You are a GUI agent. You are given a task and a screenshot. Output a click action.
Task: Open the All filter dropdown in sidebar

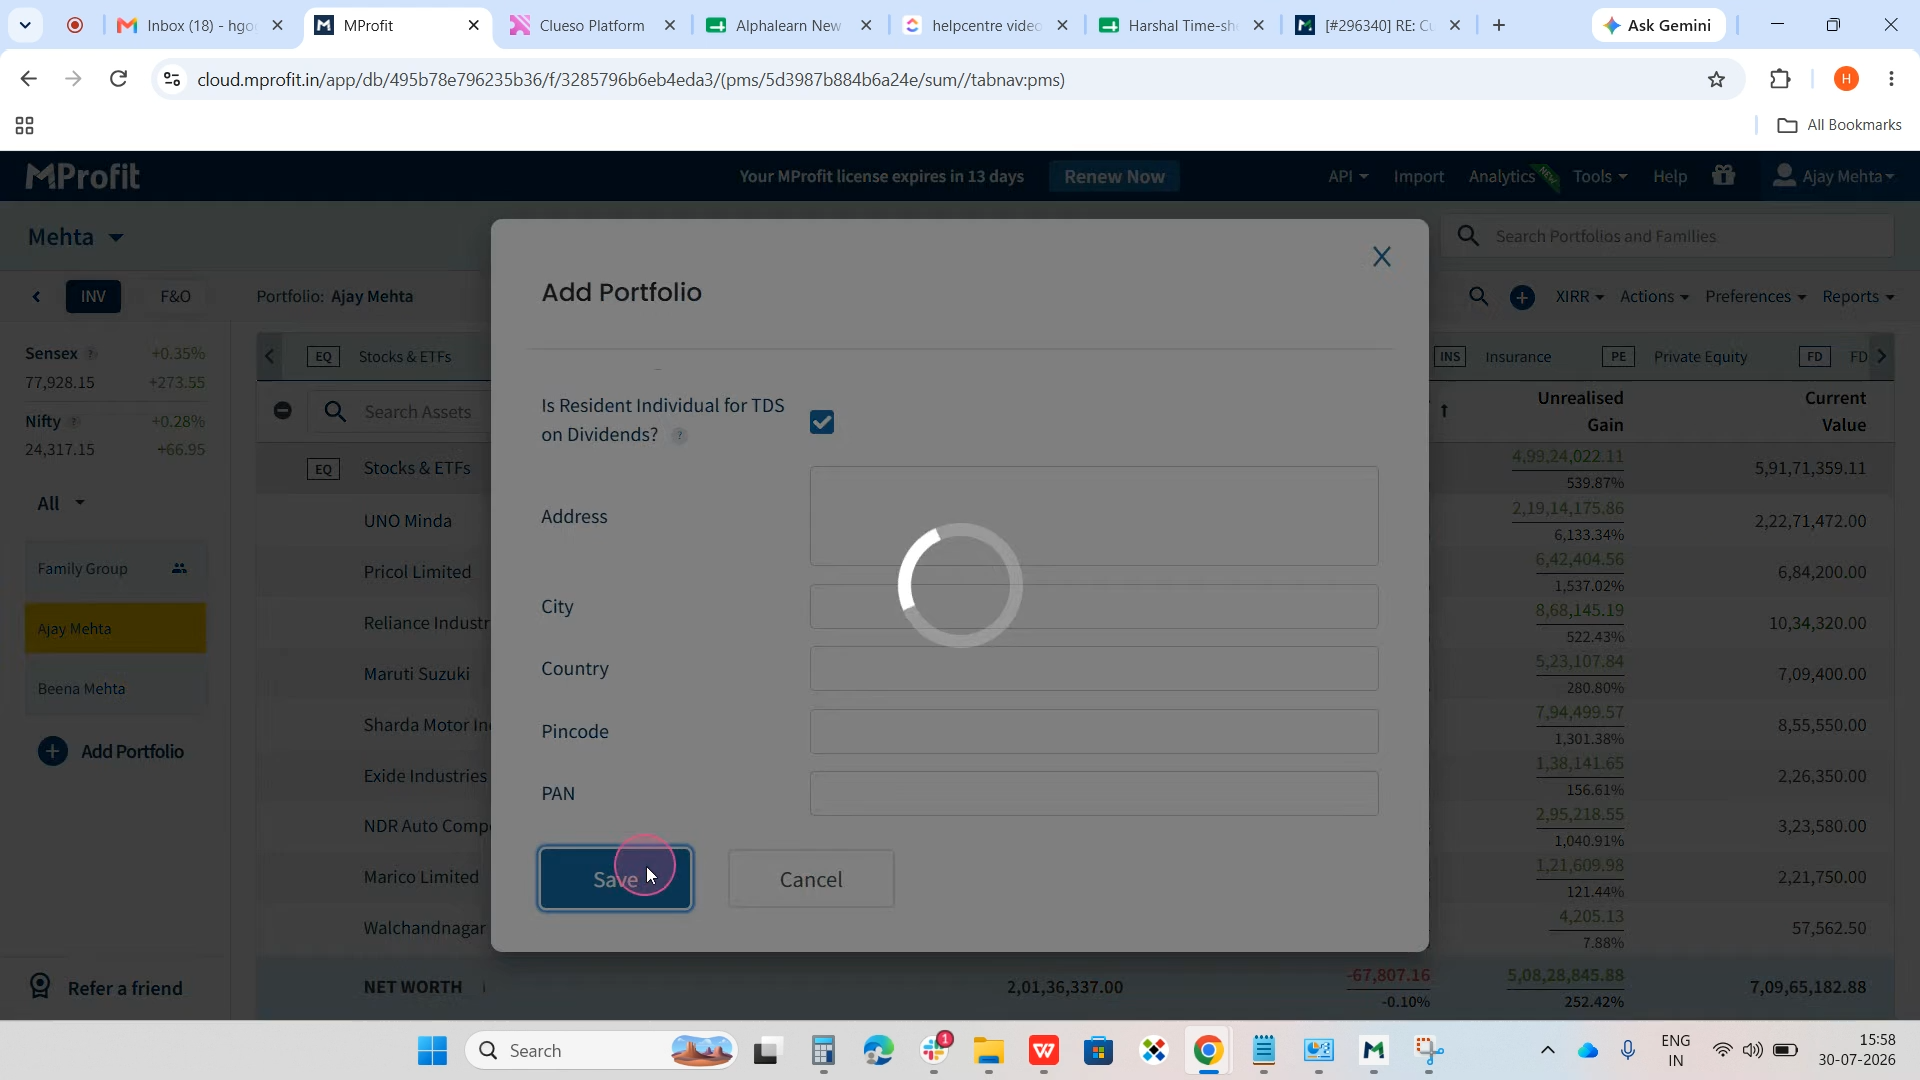(x=61, y=503)
